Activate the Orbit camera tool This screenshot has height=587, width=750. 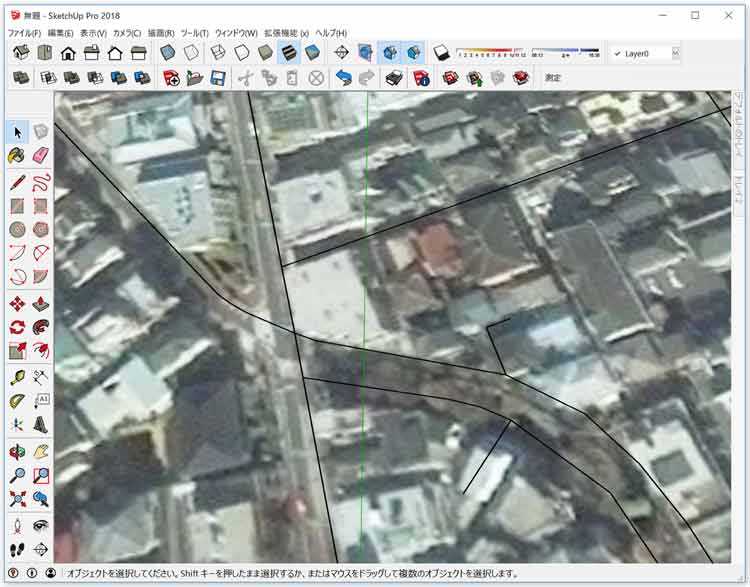click(18, 452)
